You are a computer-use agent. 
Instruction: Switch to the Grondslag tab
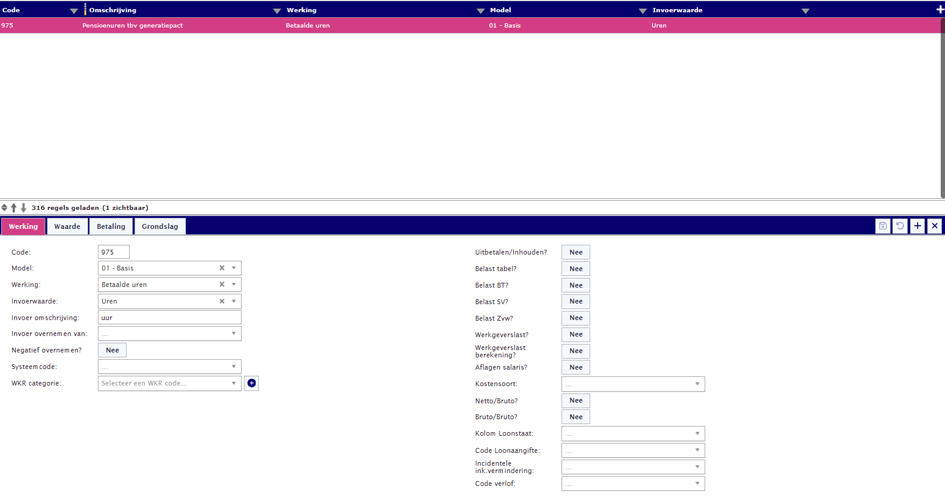pos(160,227)
